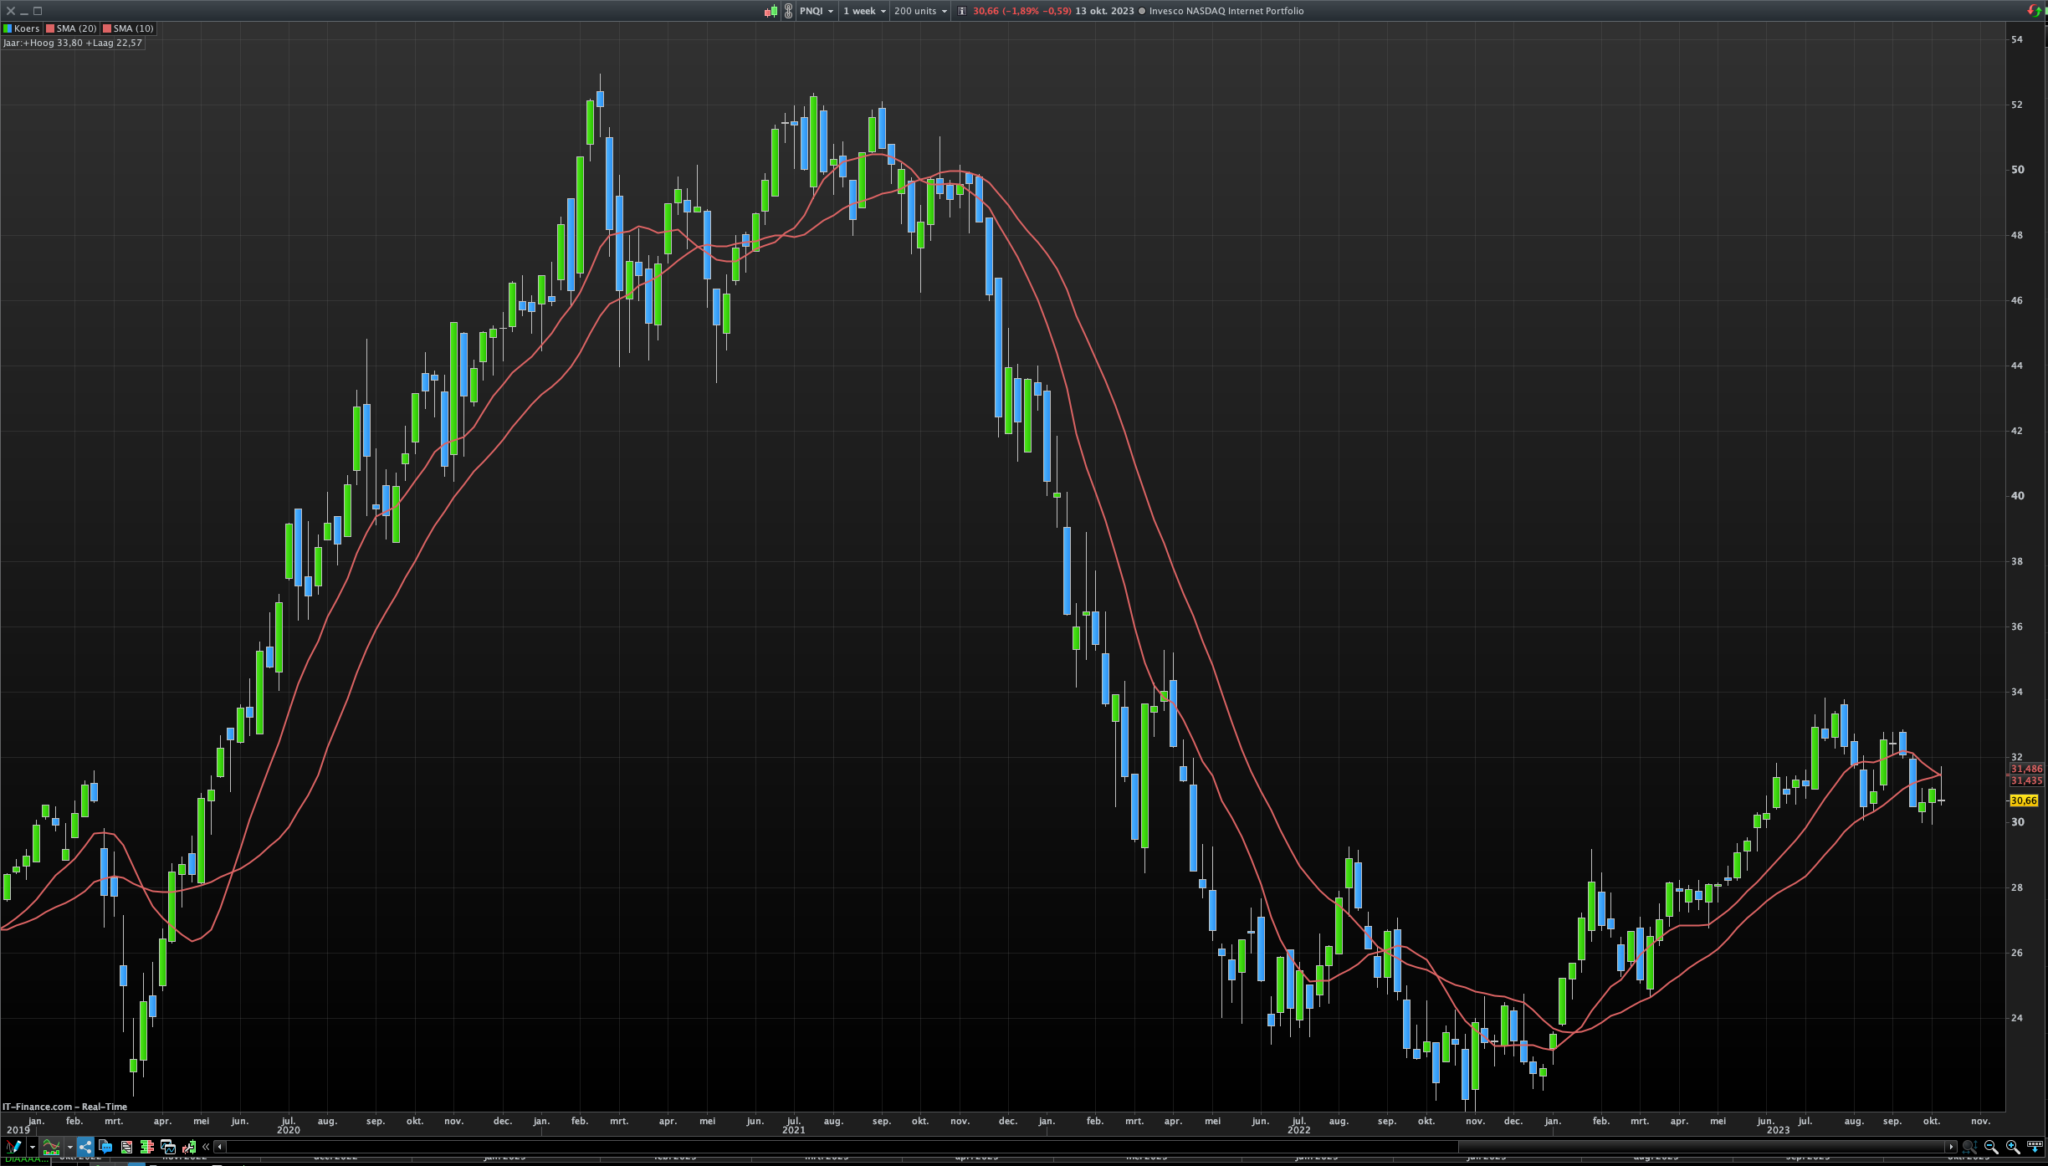Open the chart comments speech-bubble icon
Viewport: 2048px width, 1166px height.
click(x=105, y=1147)
